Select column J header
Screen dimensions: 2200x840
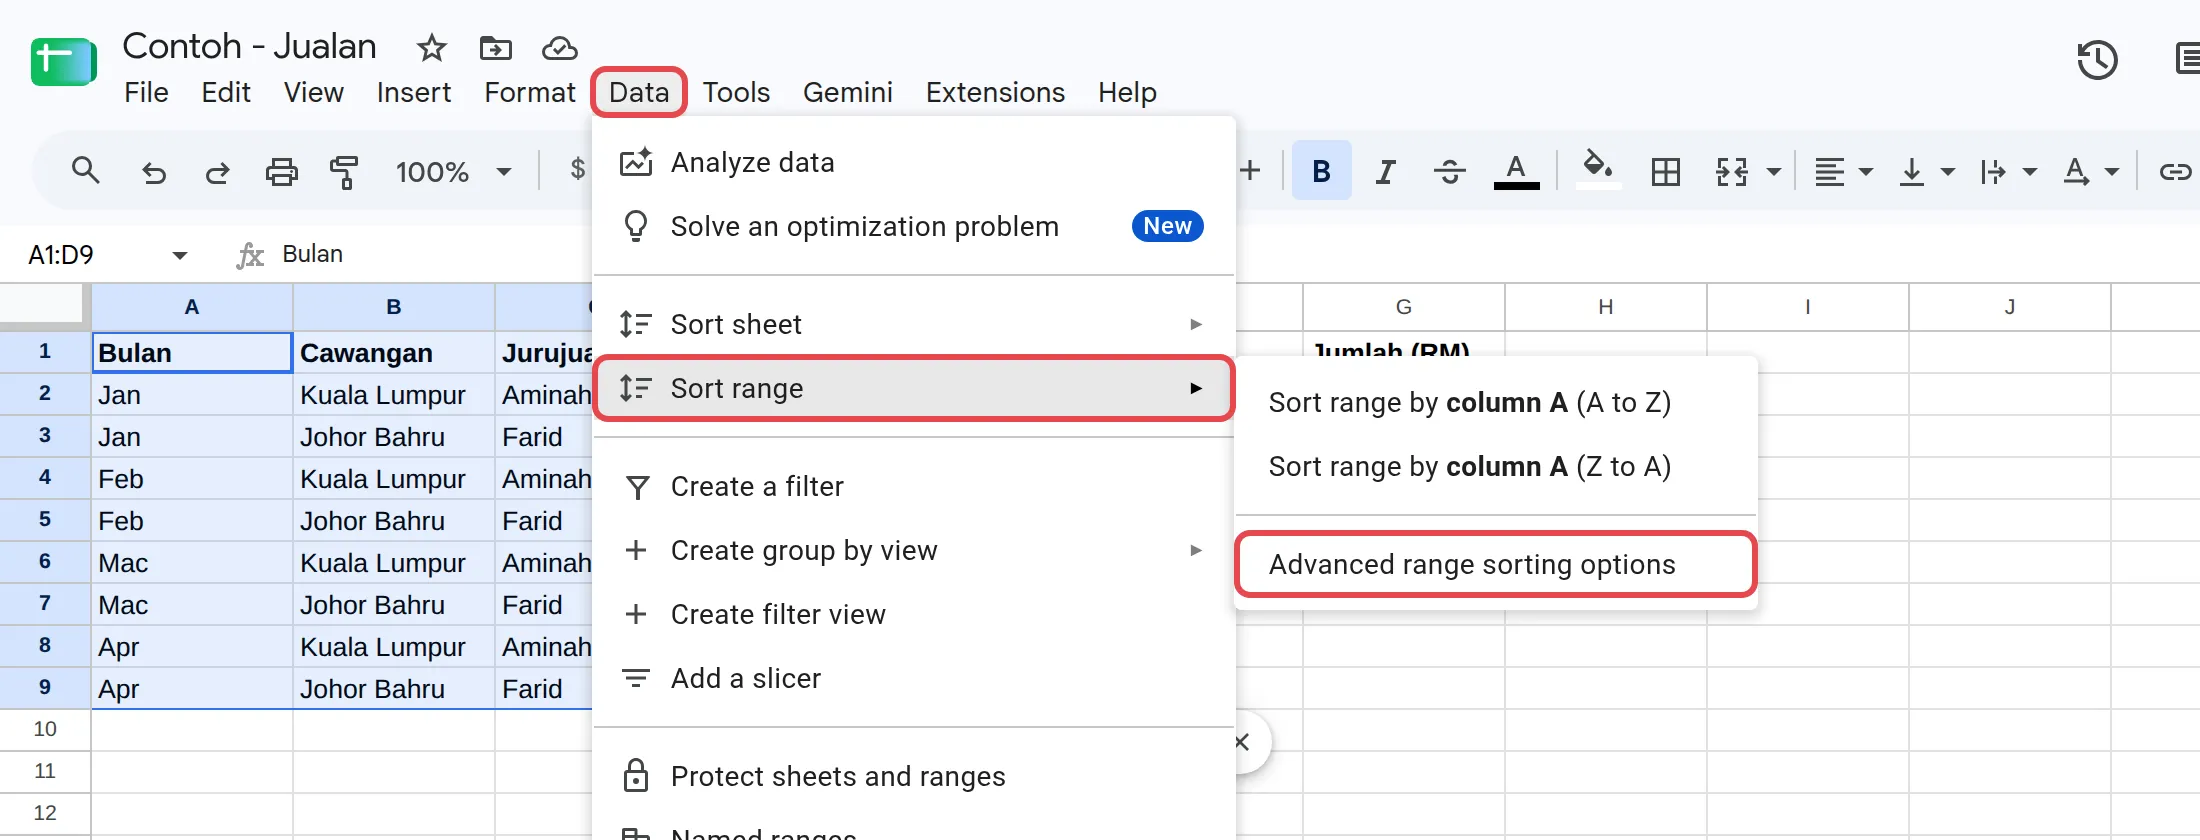pyautogui.click(x=2009, y=307)
